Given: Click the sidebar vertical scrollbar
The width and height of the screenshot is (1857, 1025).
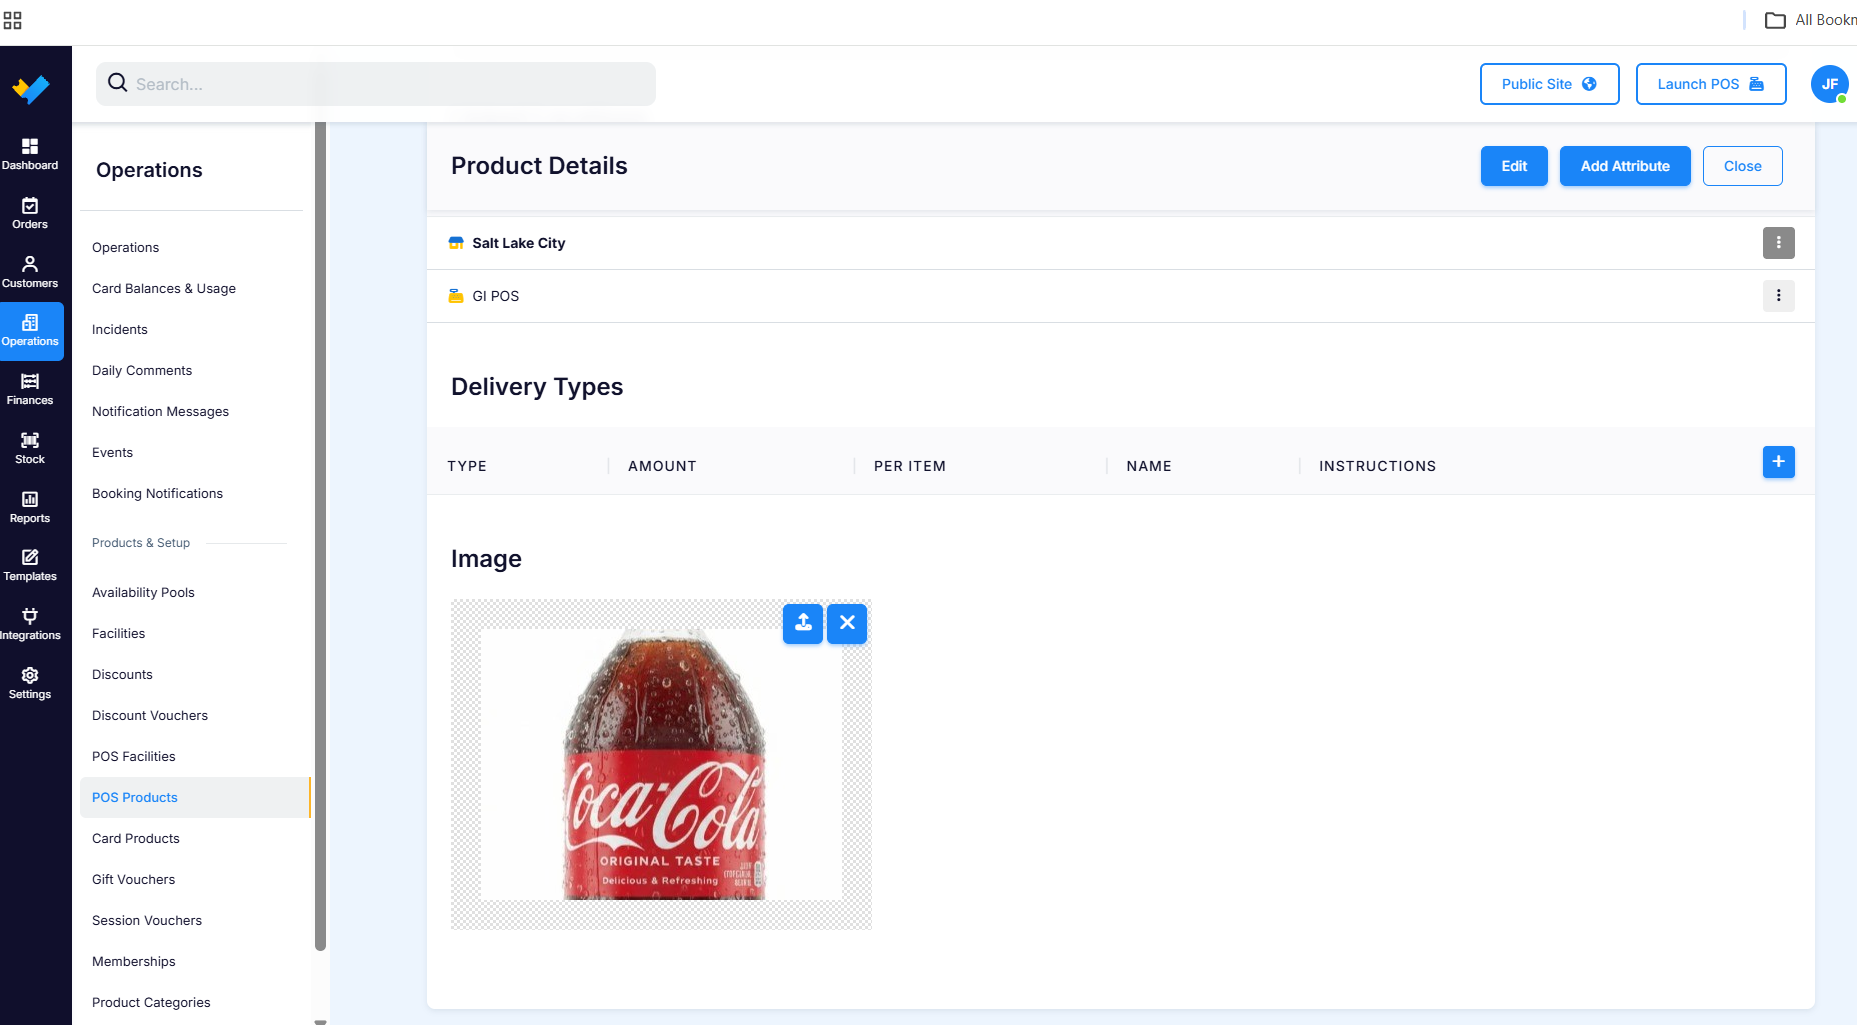Looking at the screenshot, I should (320, 535).
